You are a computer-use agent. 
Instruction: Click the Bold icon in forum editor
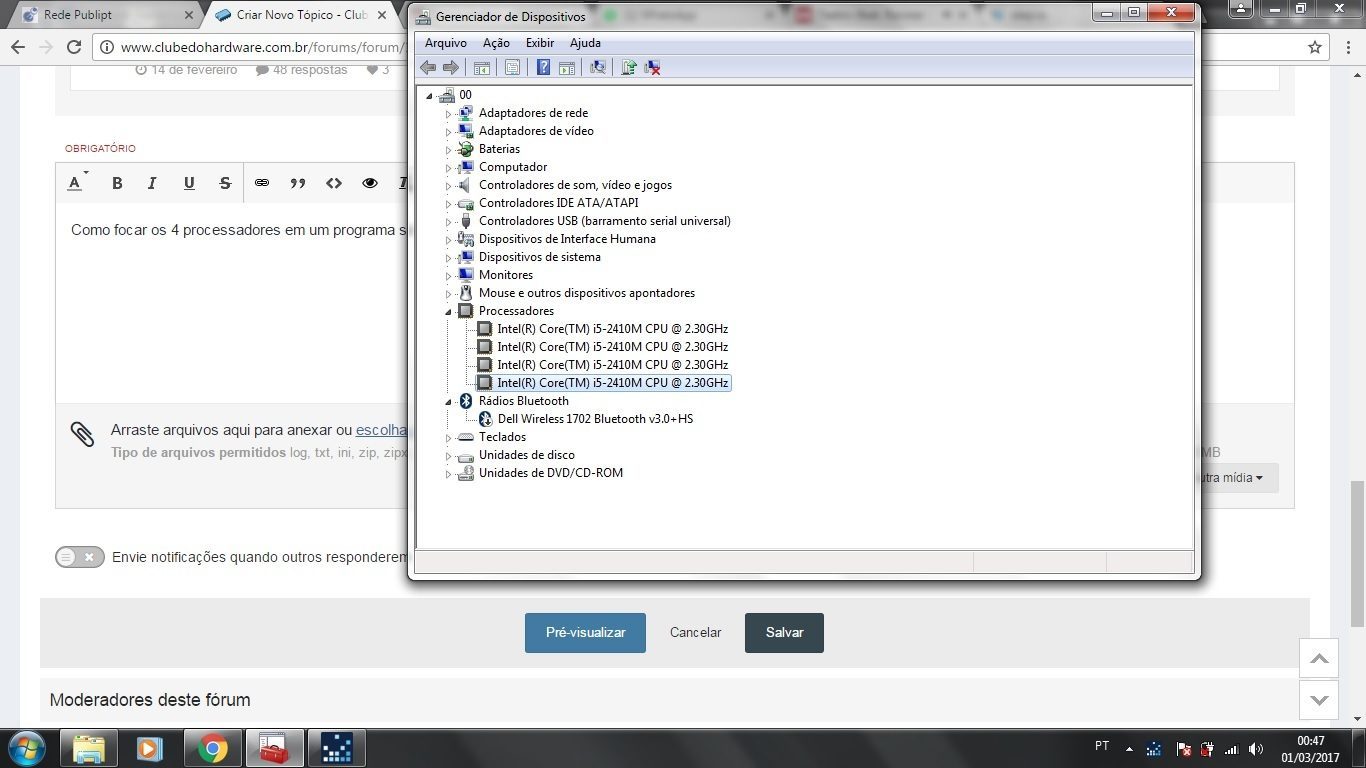pyautogui.click(x=117, y=183)
